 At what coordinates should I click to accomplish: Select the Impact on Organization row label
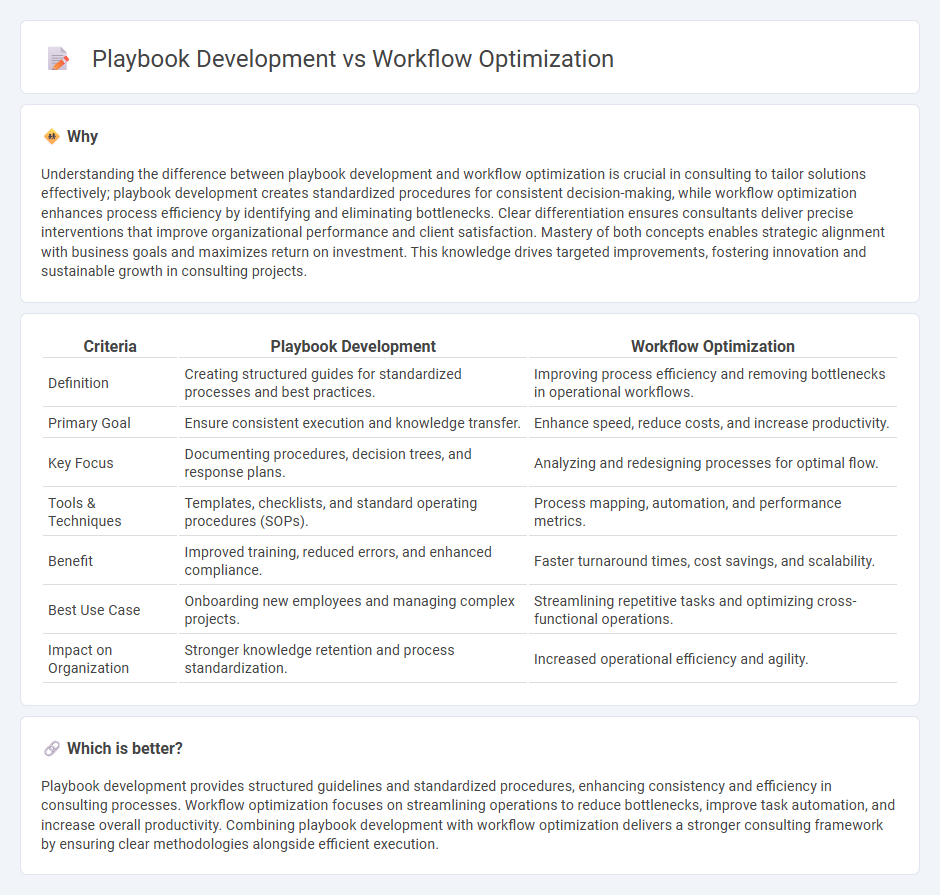89,659
